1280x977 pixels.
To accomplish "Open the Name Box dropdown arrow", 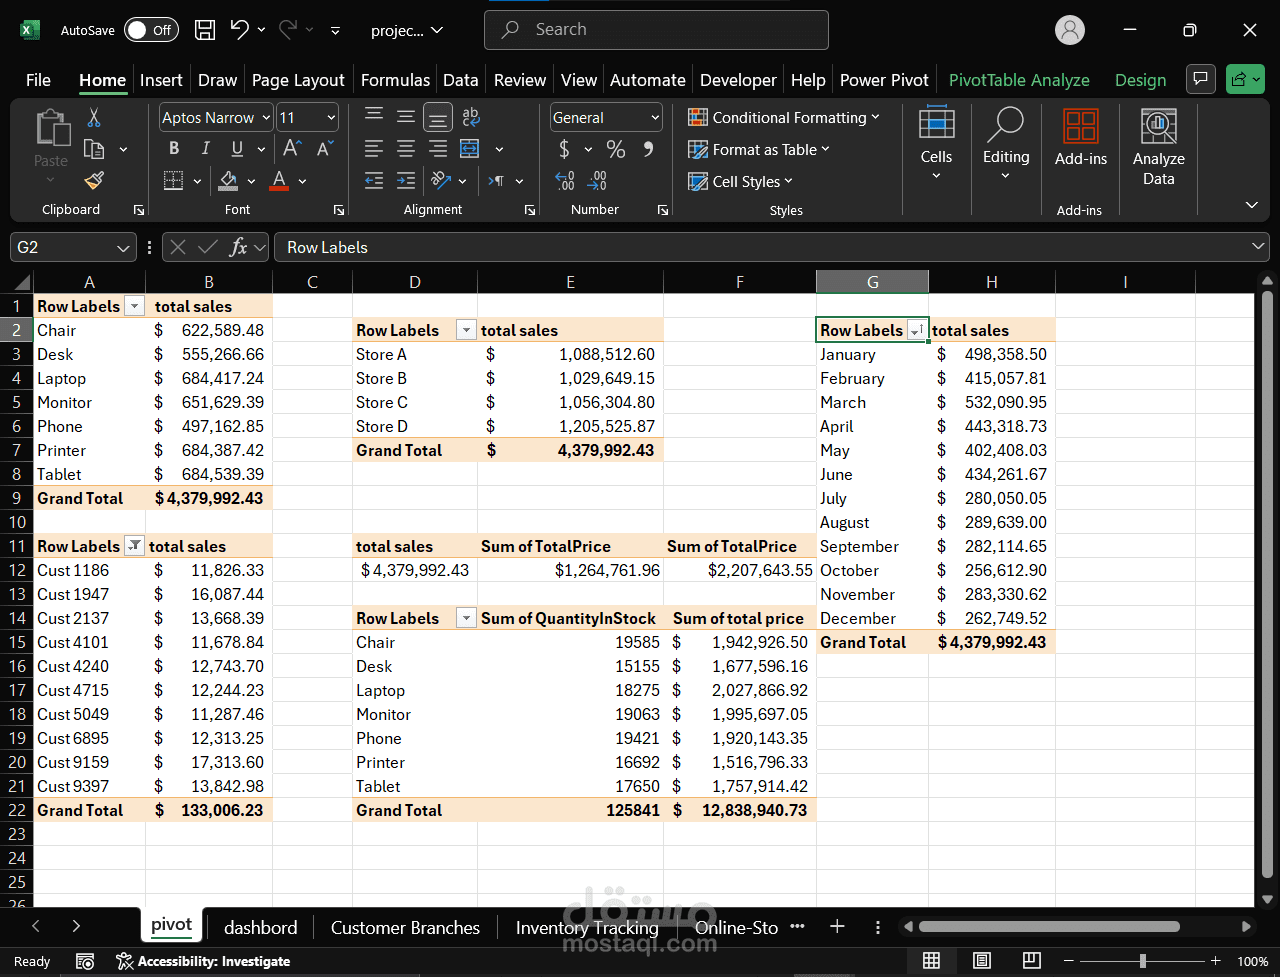I will 124,247.
